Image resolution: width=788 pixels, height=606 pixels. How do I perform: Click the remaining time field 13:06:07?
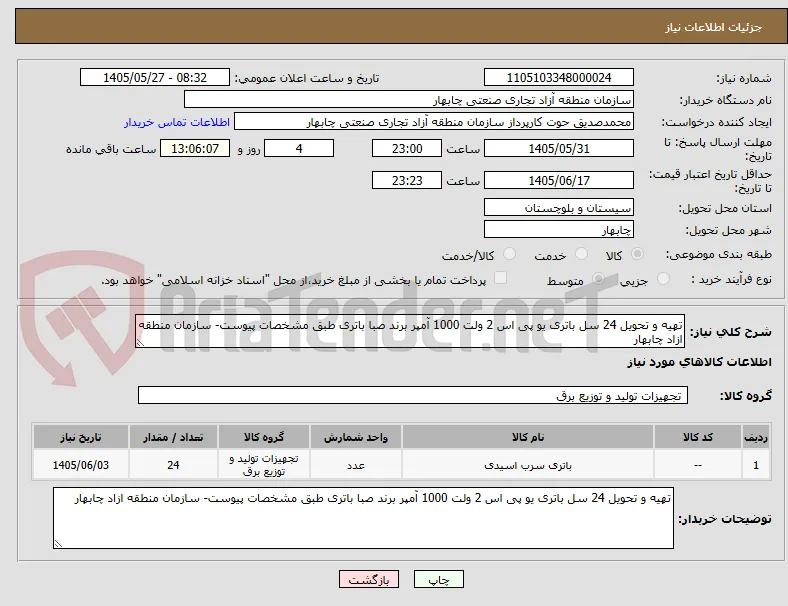point(195,148)
